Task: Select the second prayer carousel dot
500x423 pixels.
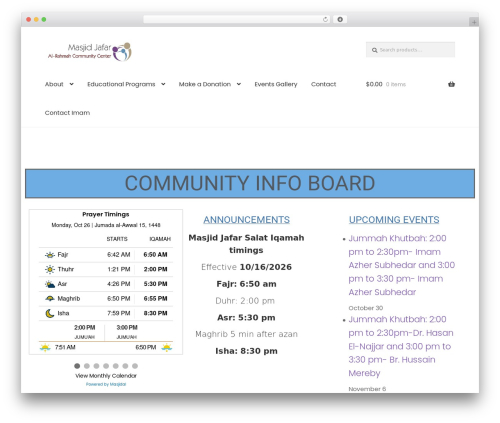Action: pyautogui.click(x=87, y=366)
